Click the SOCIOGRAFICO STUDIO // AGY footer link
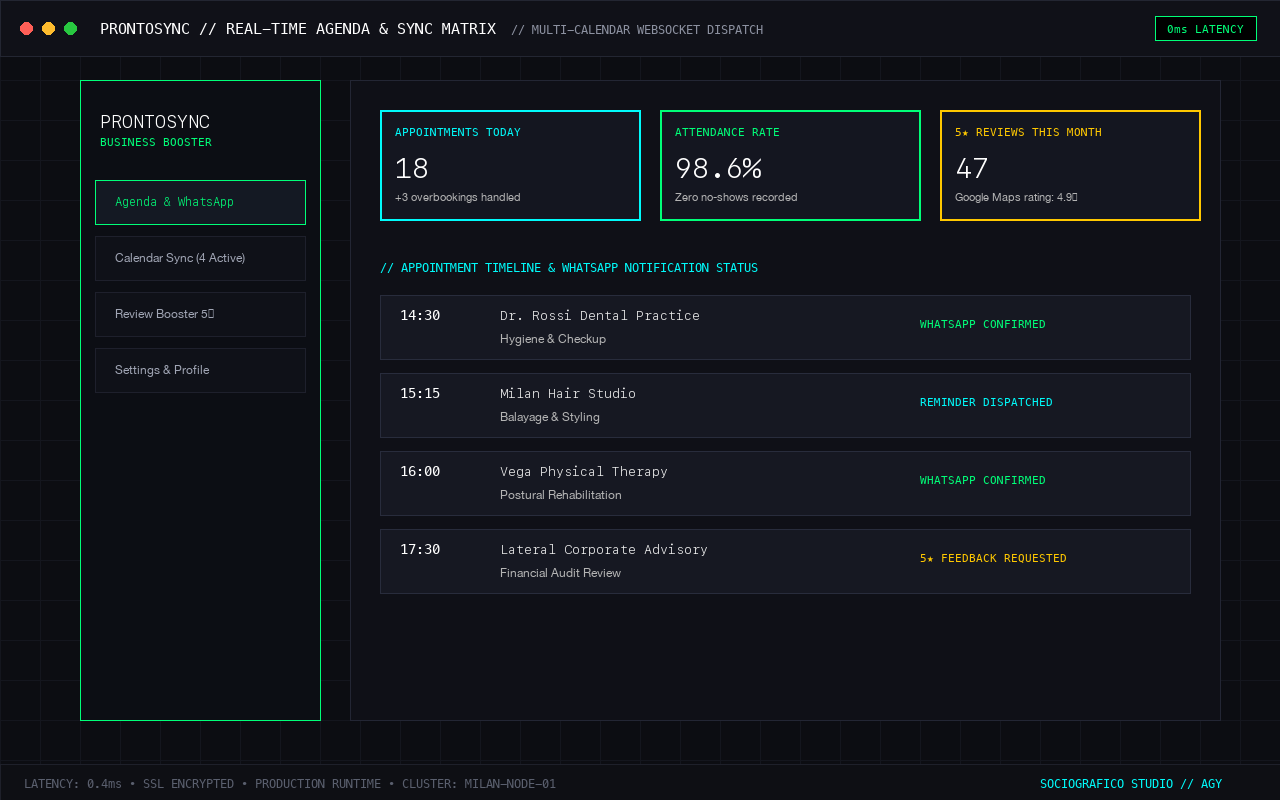 [x=1131, y=784]
